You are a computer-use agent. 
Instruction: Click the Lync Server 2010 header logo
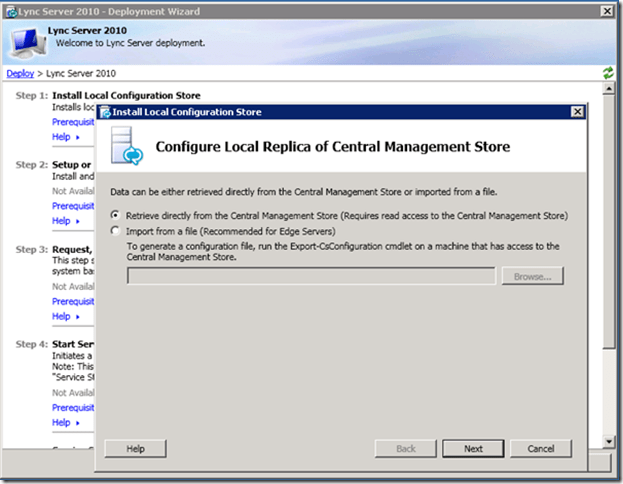28,40
